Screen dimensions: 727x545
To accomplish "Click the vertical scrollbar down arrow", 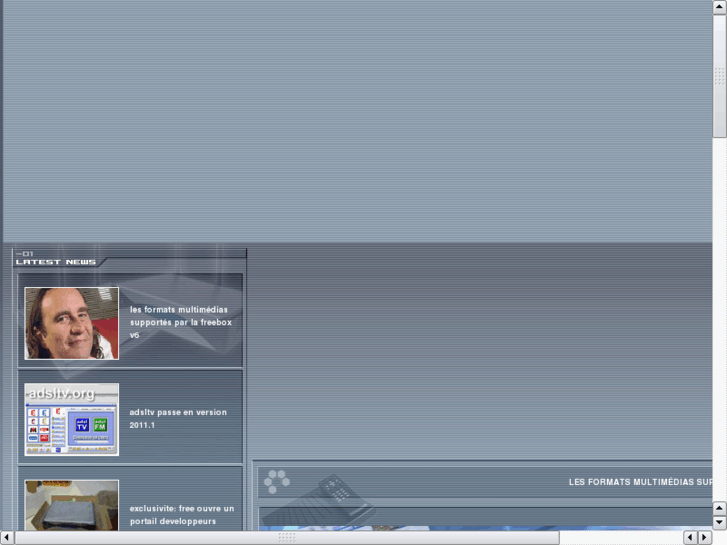I will pos(720,523).
